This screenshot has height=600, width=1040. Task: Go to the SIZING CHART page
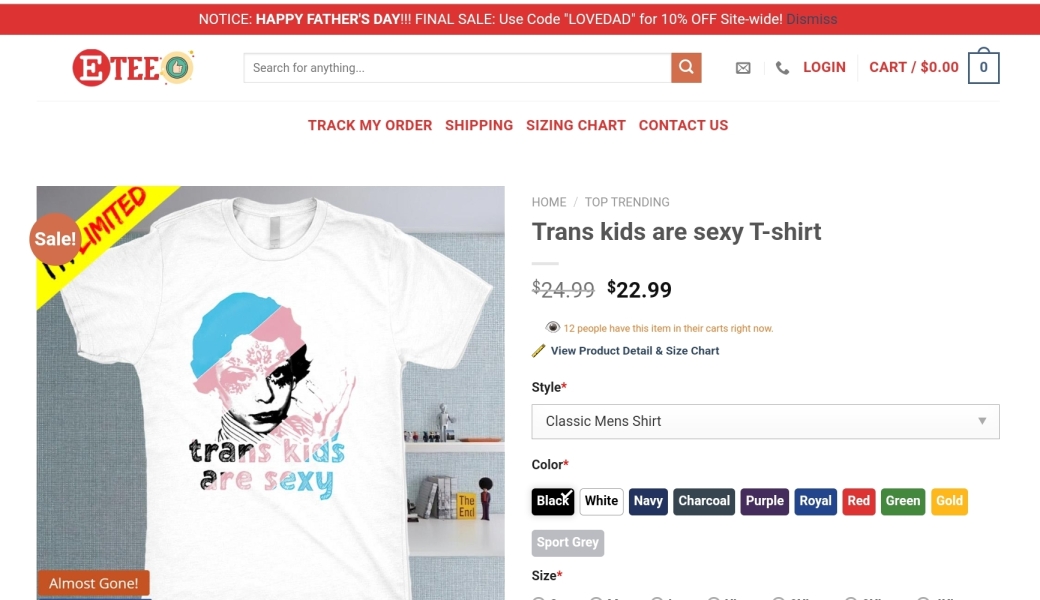[x=576, y=125]
